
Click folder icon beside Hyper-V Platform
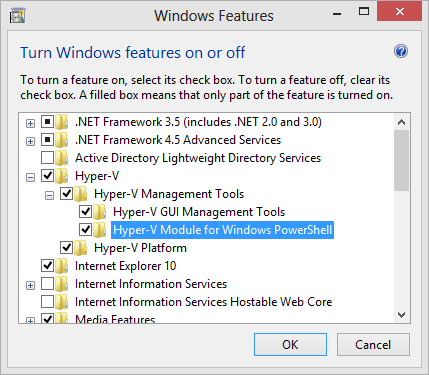pos(81,248)
